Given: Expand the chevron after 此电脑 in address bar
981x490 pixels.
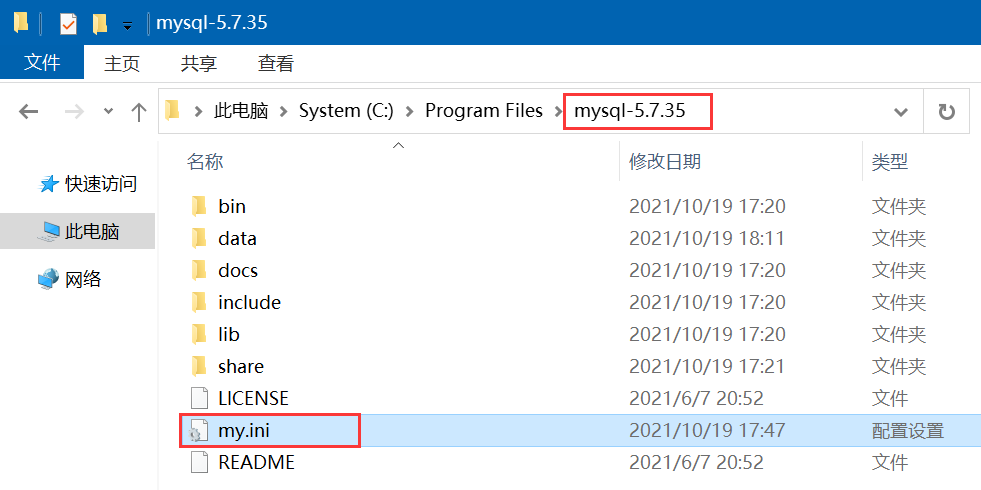Looking at the screenshot, I should (284, 112).
